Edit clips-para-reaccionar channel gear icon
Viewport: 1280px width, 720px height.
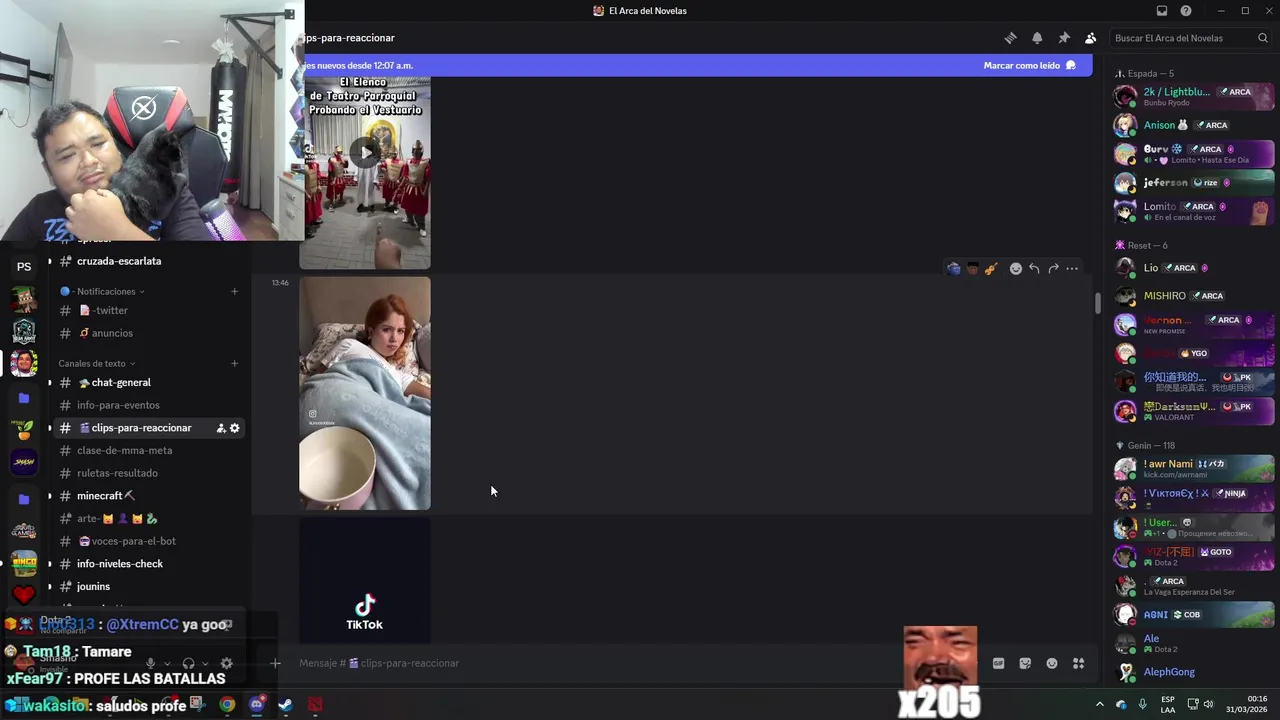(x=235, y=428)
